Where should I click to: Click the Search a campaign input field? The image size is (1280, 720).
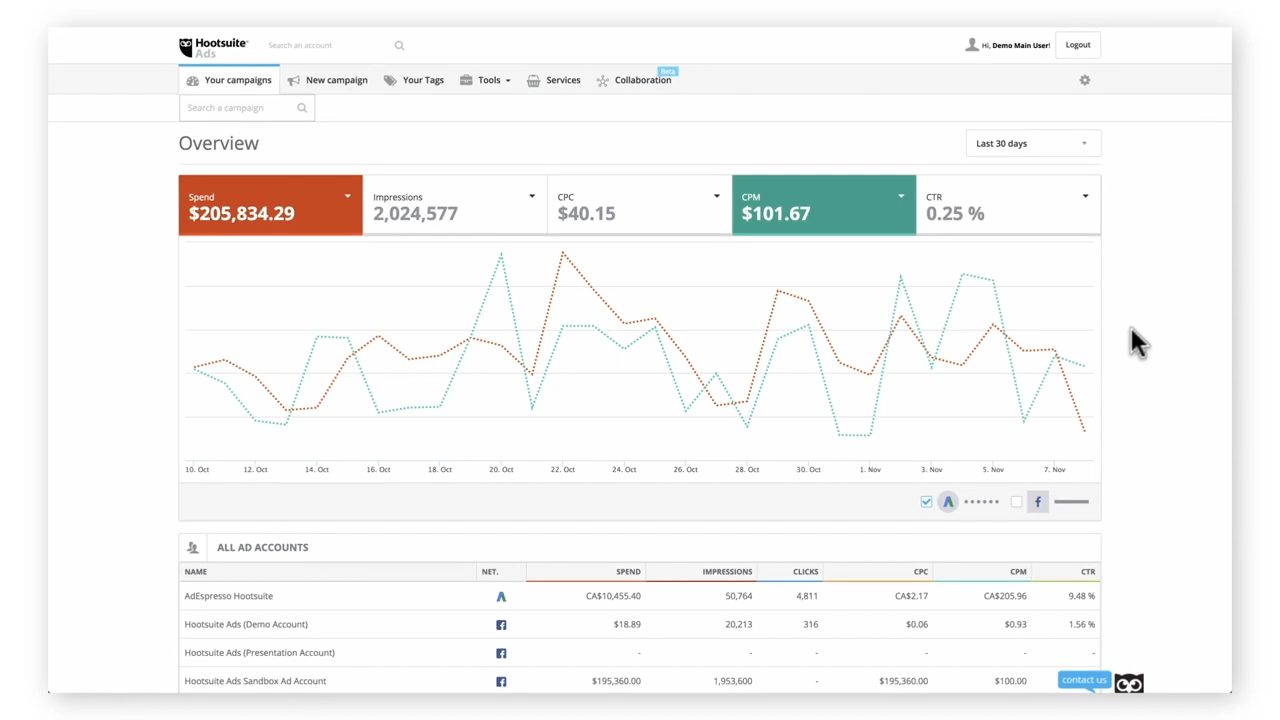[238, 108]
